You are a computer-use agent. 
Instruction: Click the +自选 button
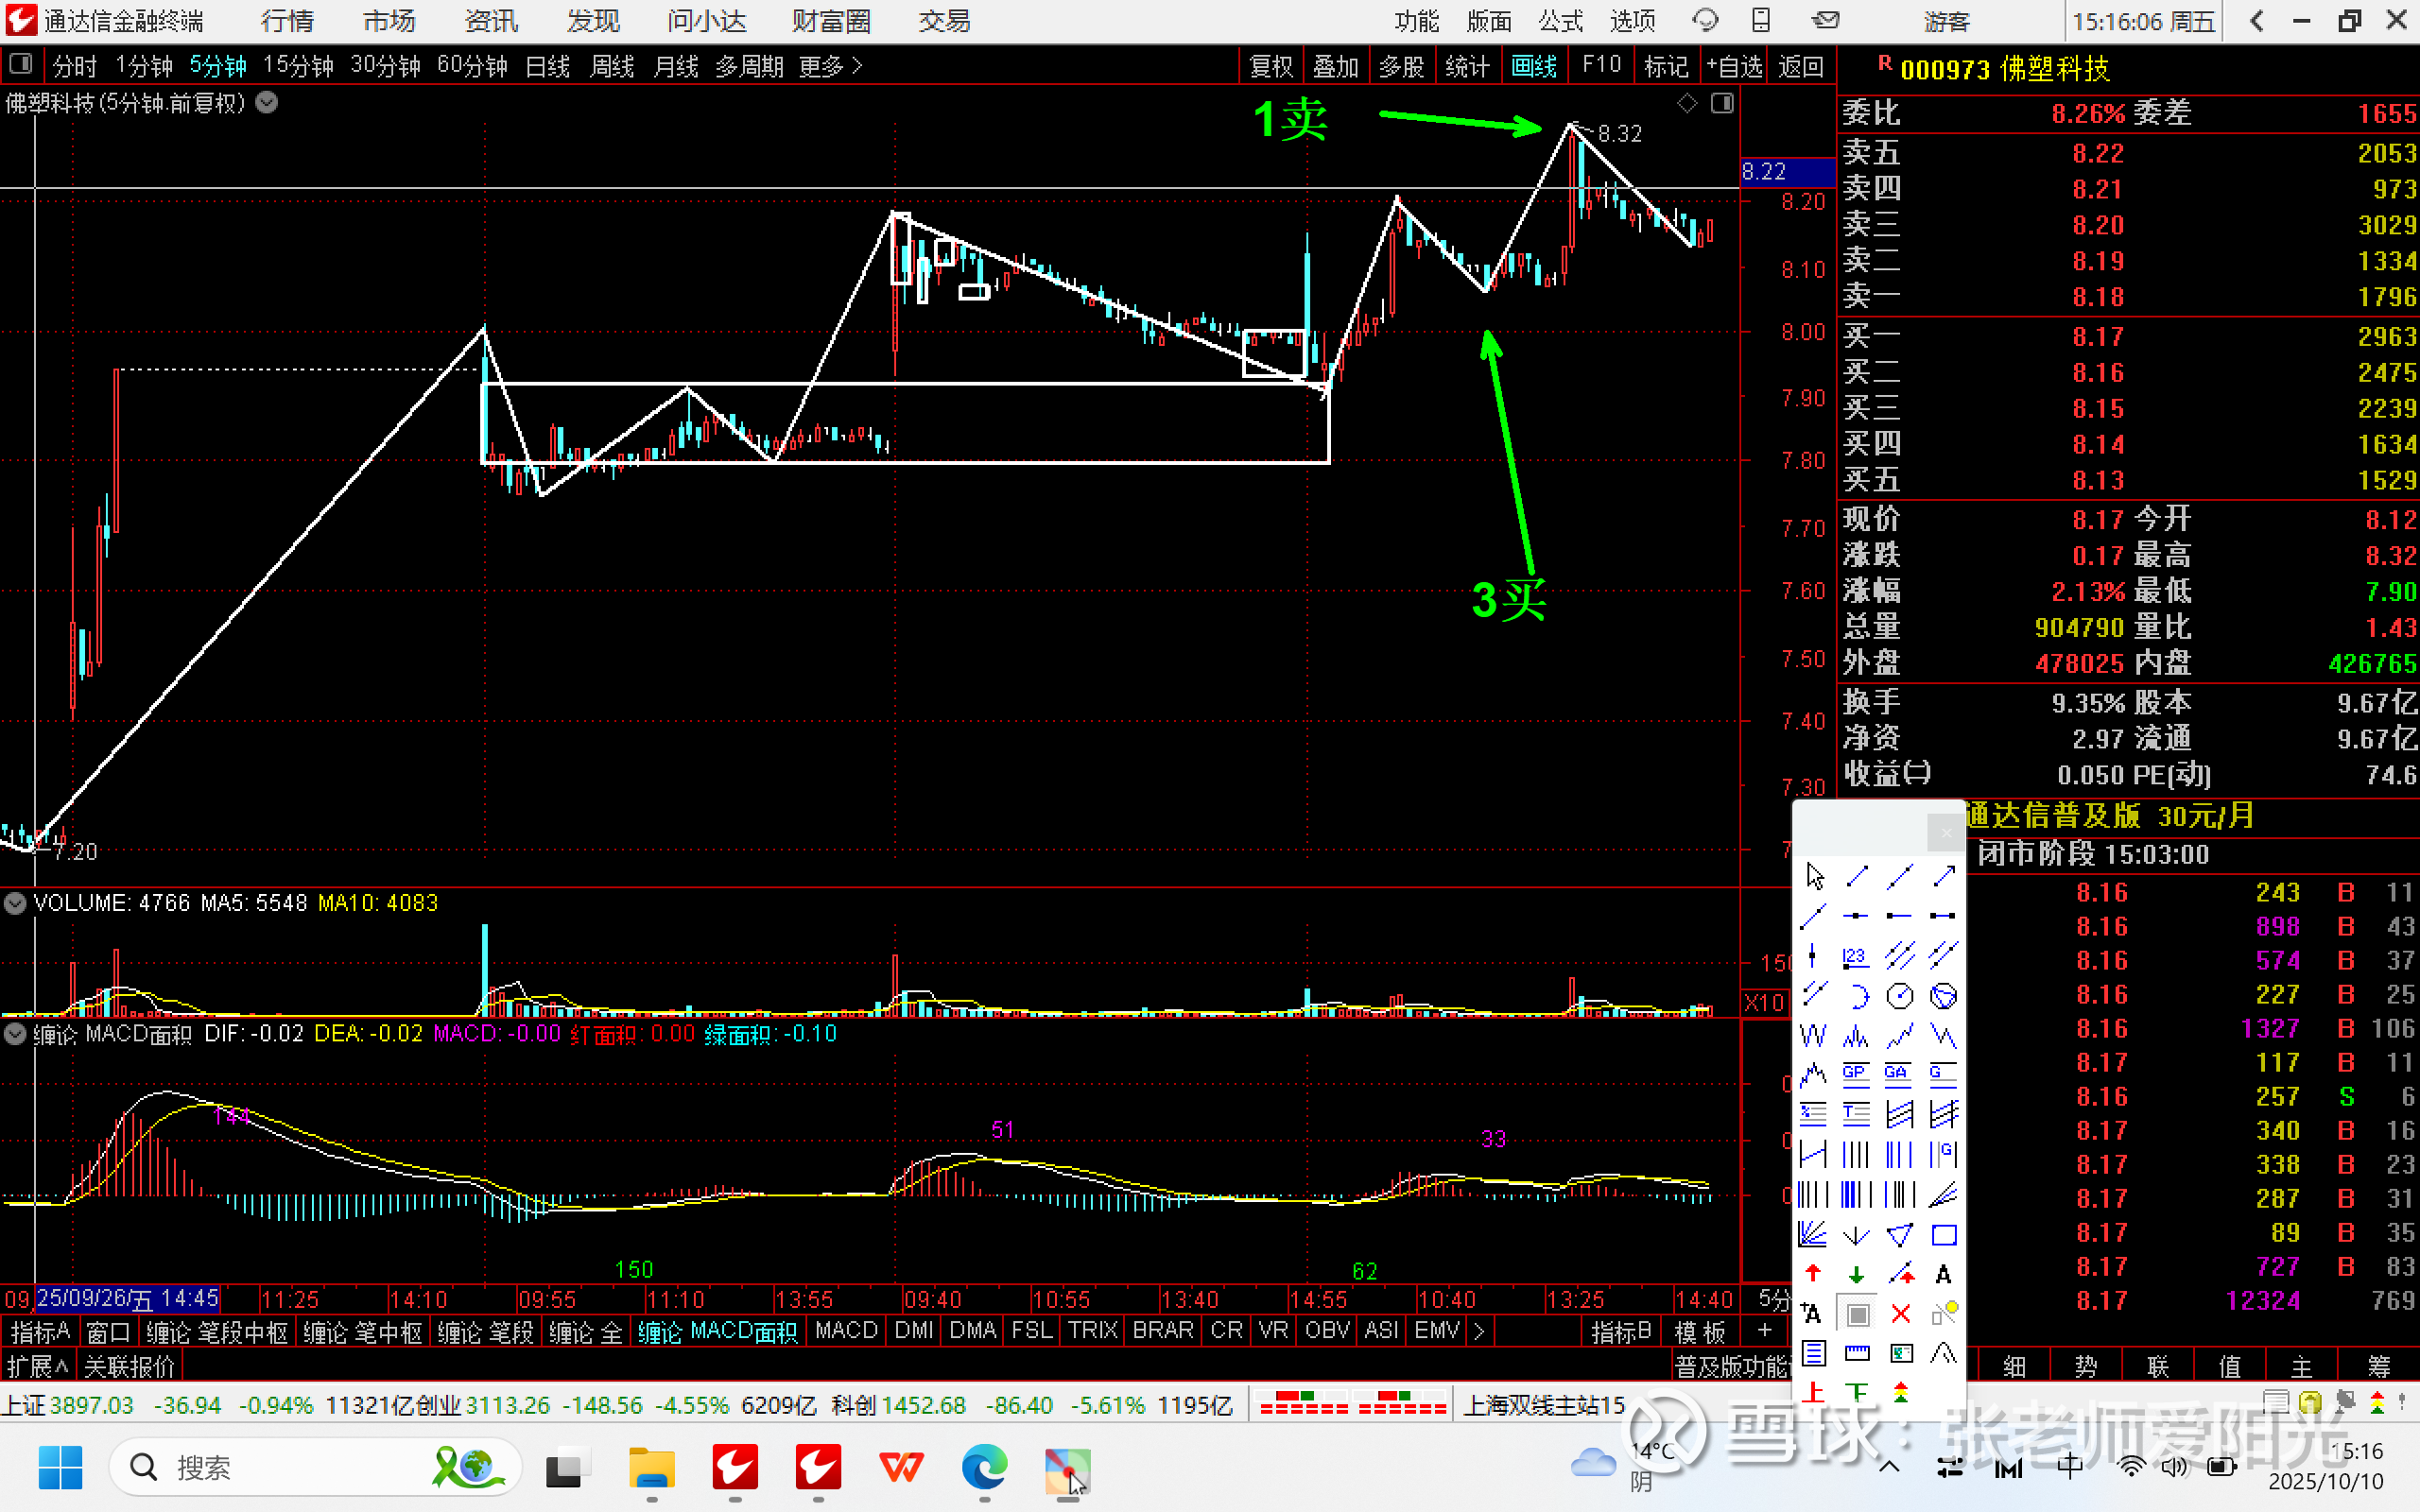tap(1733, 66)
